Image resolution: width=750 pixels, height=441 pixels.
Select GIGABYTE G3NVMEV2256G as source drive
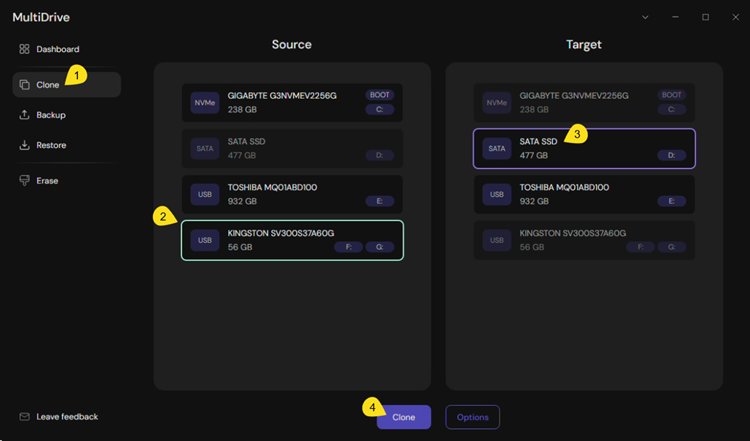click(292, 102)
